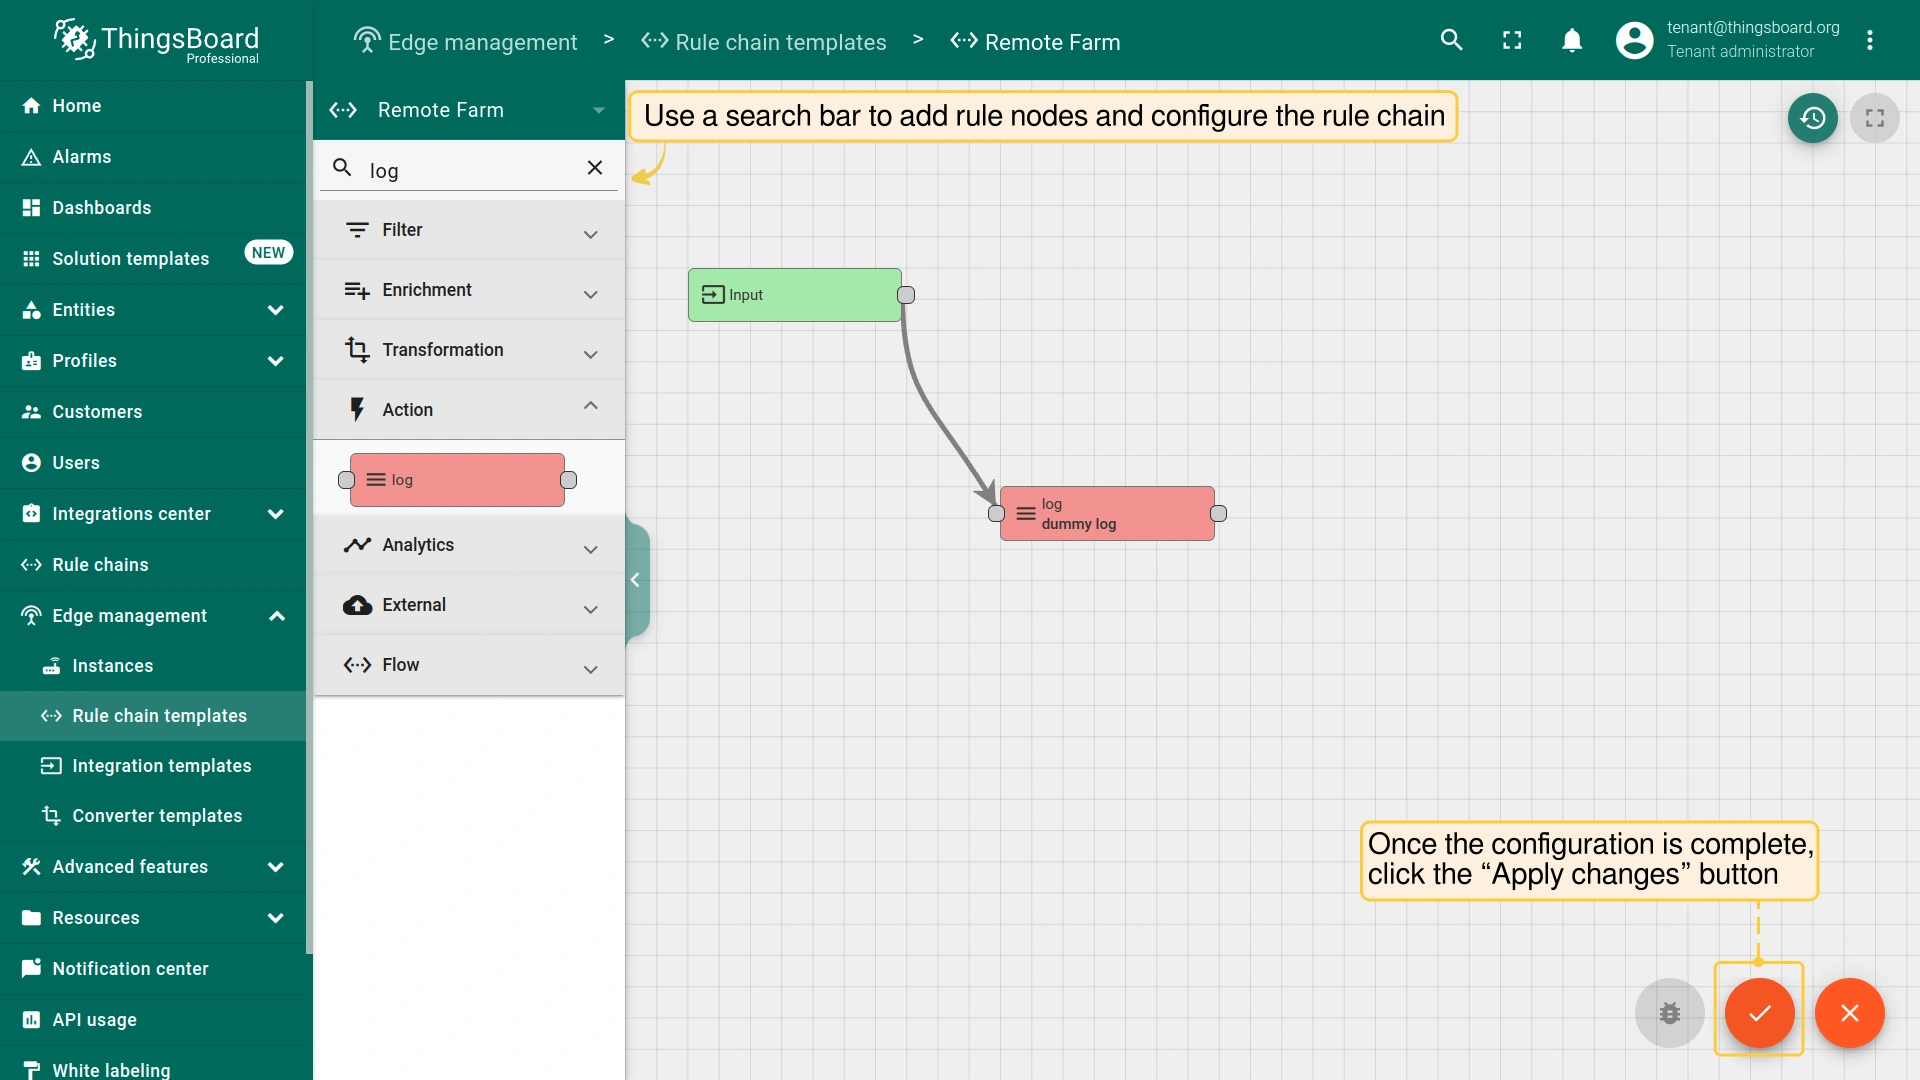
Task: Open the three-dot user menu
Action: [1869, 40]
